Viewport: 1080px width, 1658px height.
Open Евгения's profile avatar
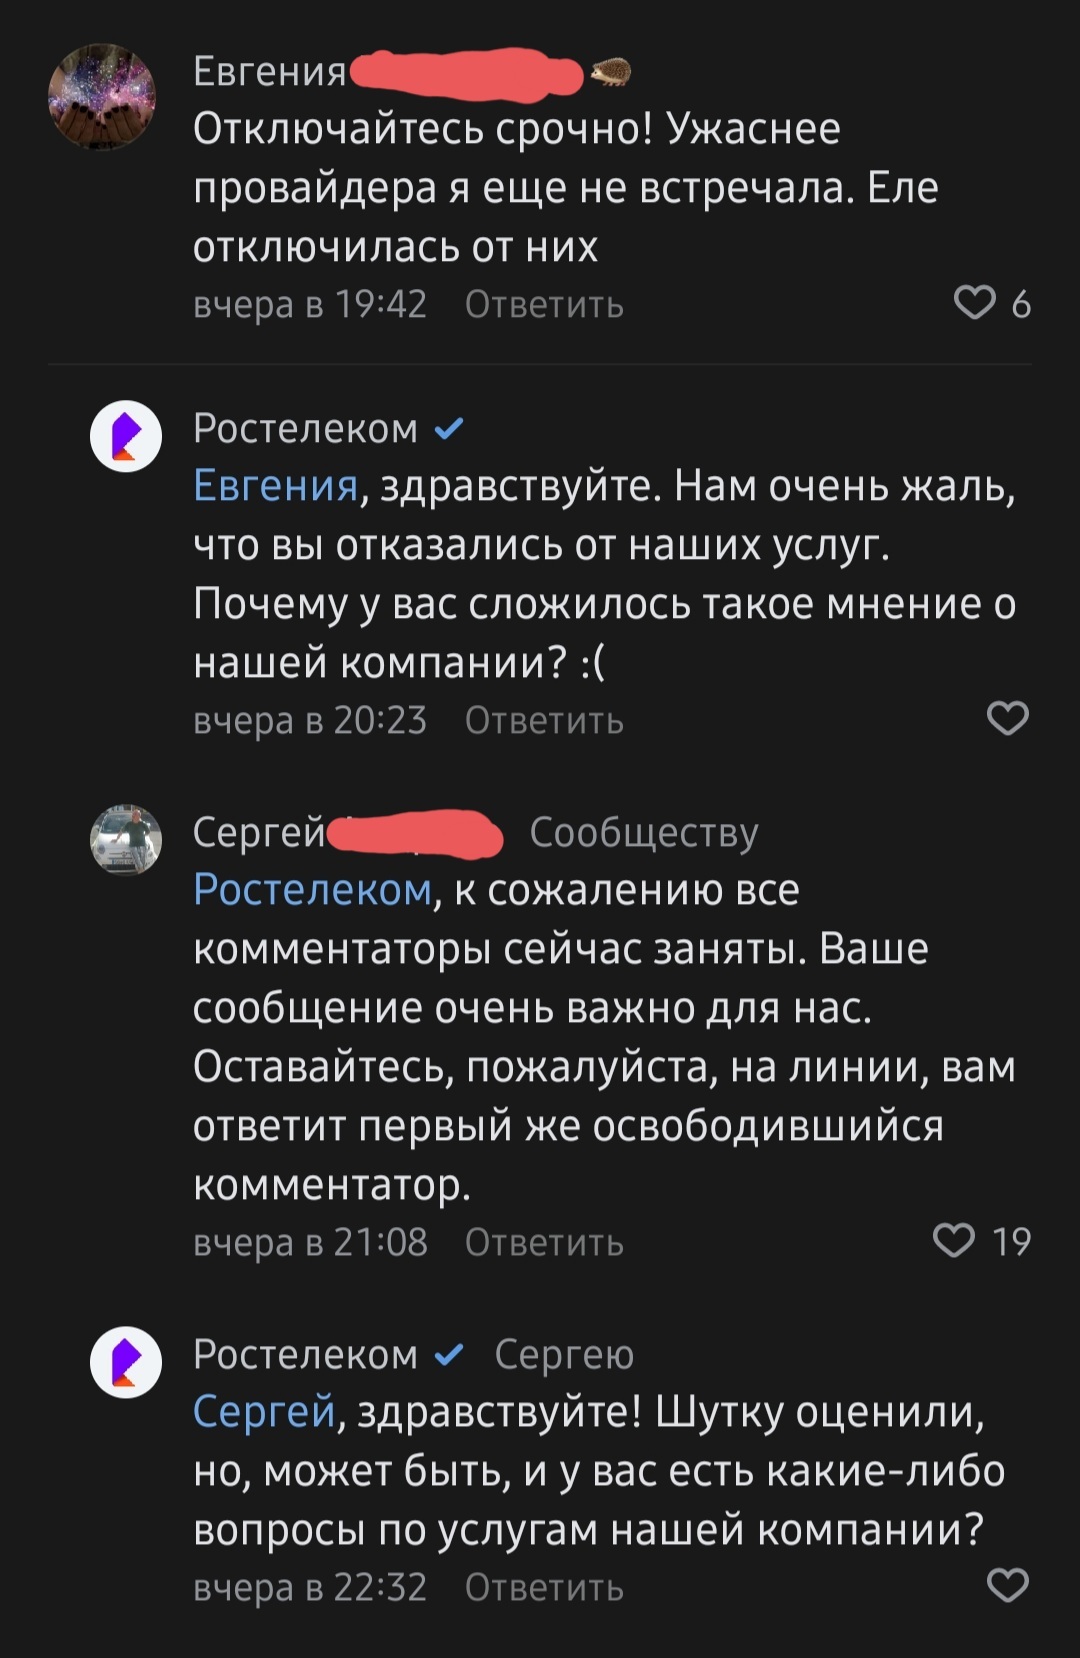coord(102,97)
